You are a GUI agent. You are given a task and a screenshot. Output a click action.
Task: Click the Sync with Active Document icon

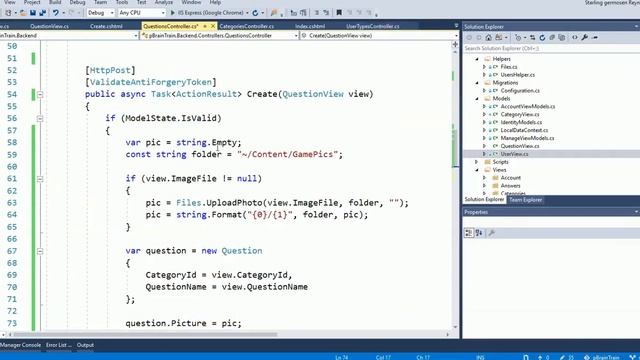click(x=532, y=38)
